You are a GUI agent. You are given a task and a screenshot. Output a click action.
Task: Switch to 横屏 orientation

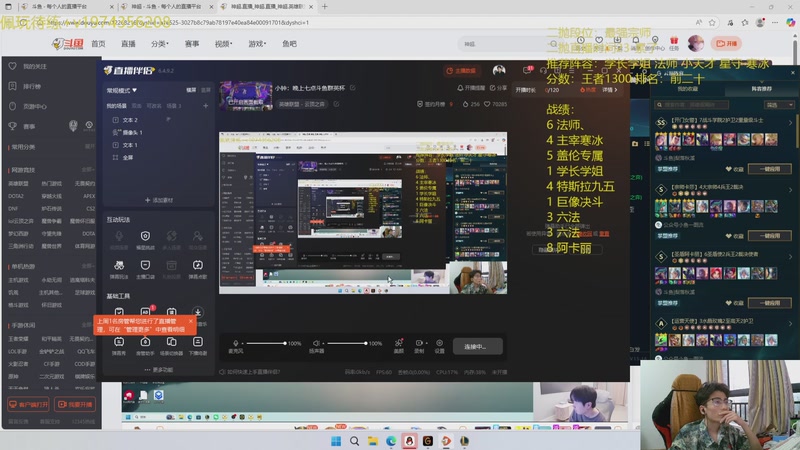click(x=191, y=90)
